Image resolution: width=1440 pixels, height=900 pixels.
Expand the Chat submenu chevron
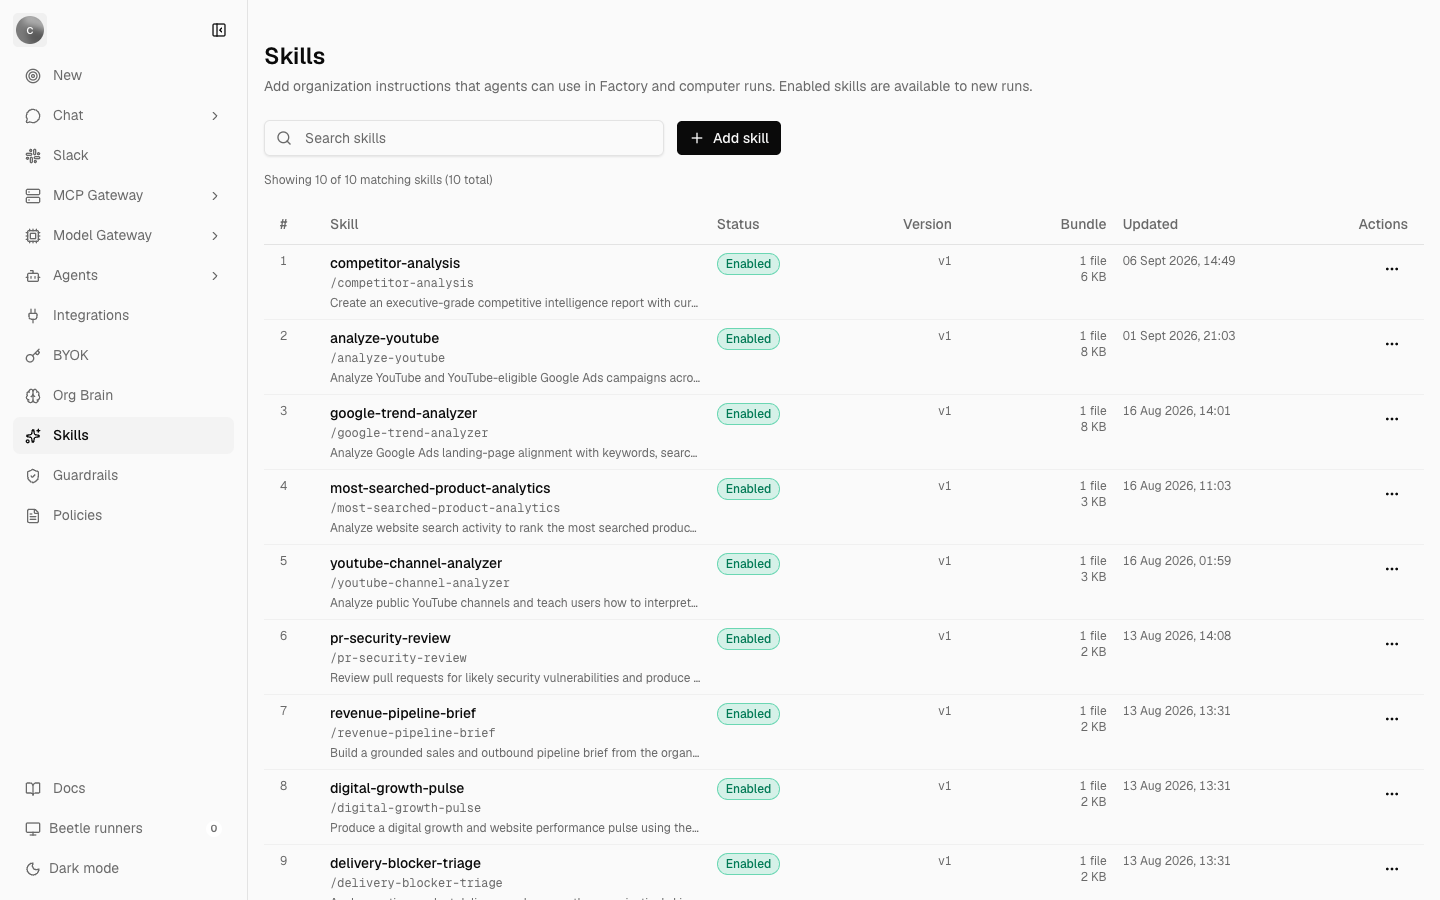tap(215, 116)
